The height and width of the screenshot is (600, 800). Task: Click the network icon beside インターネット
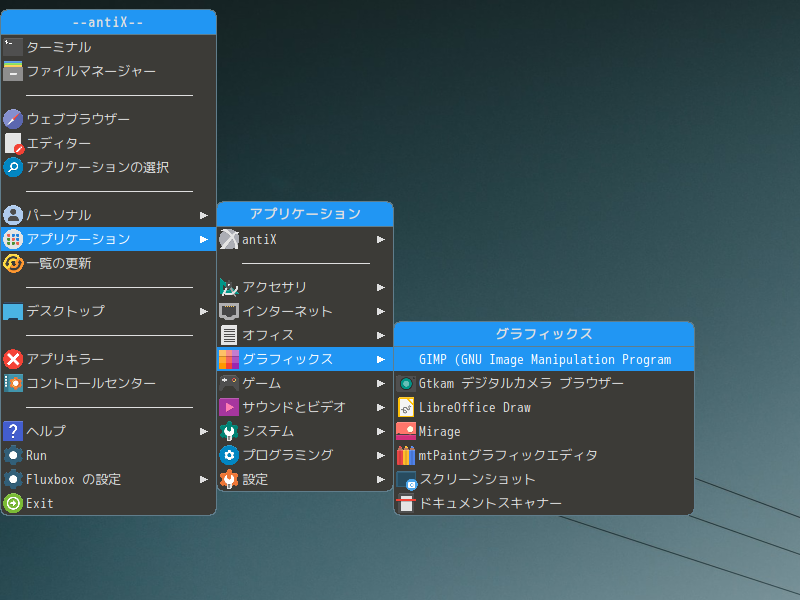point(229,311)
